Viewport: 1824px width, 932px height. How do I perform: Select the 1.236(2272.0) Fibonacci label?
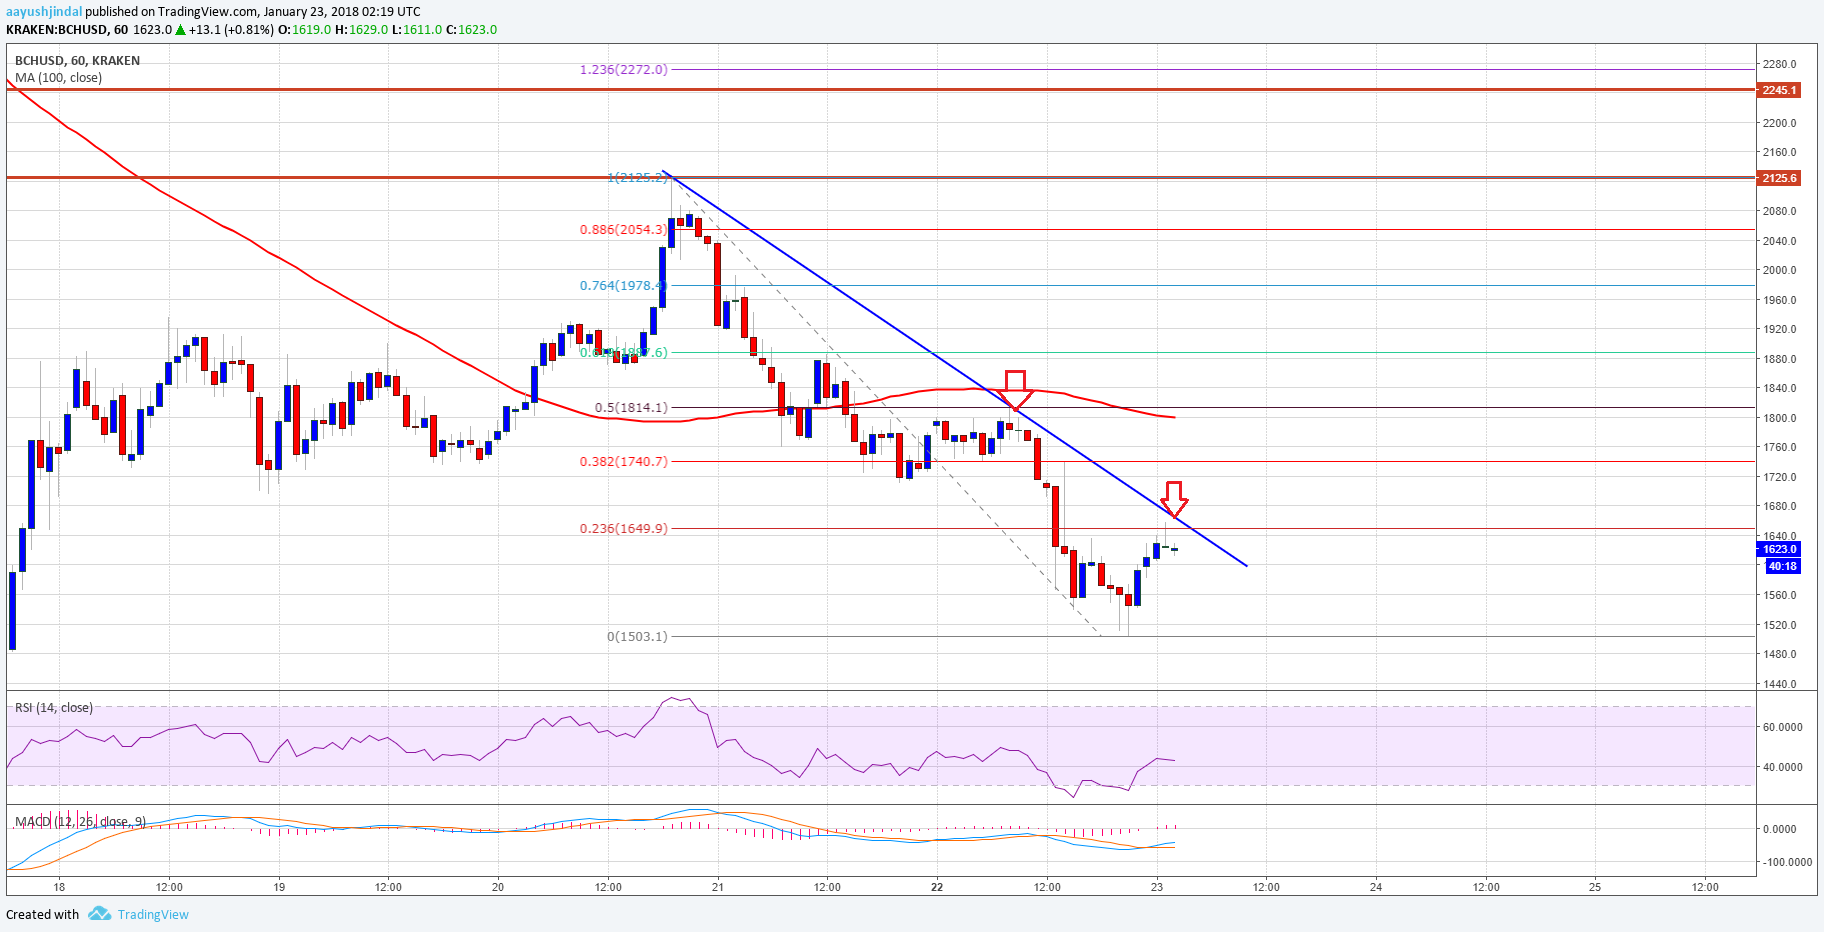[623, 69]
